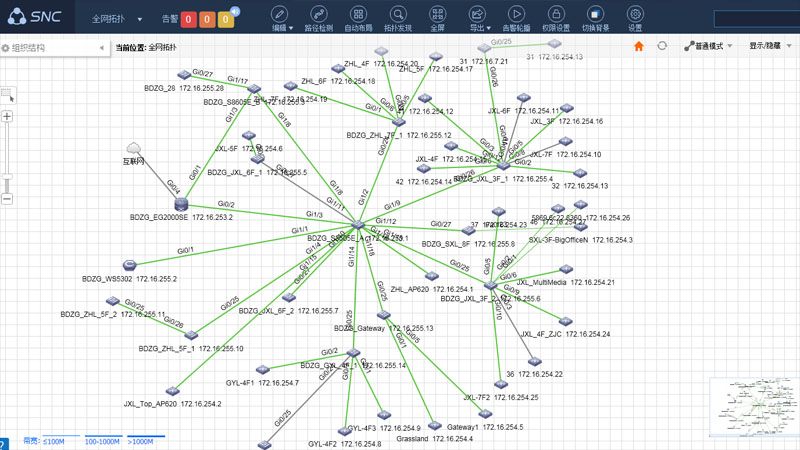
Task: Click the orange home icon
Action: pyautogui.click(x=639, y=46)
